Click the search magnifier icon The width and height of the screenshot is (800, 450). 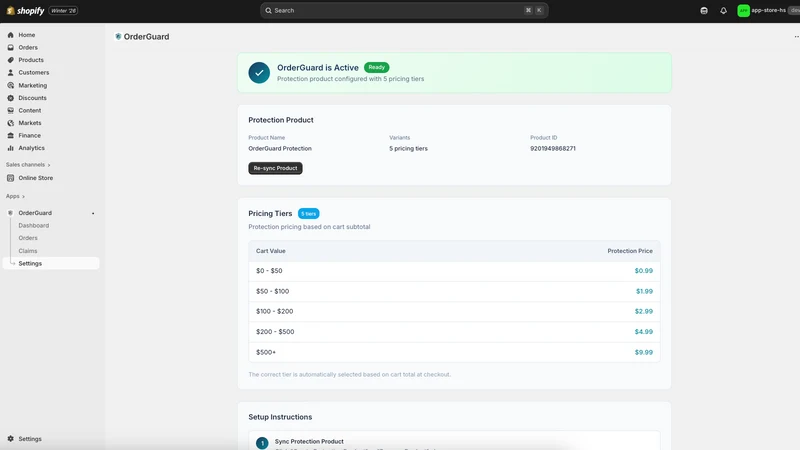(x=268, y=10)
